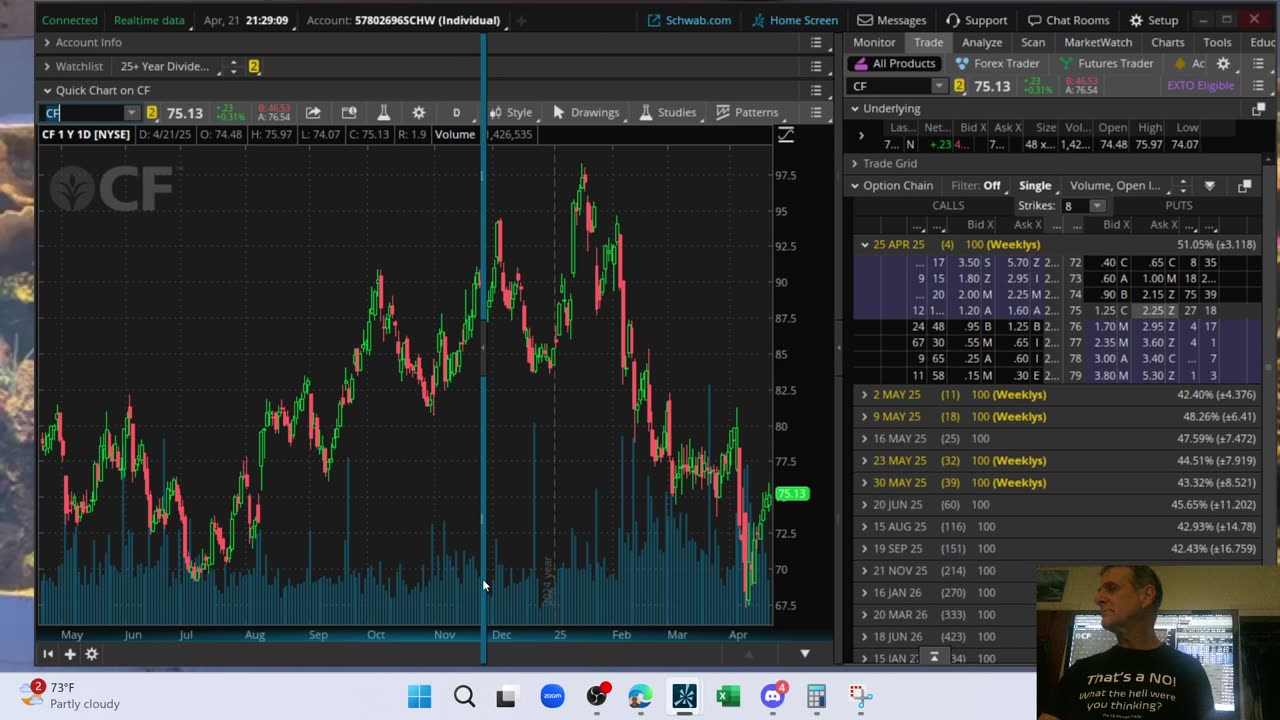Go to Home Screen
Viewport: 1280px width, 720px height.
[795, 20]
